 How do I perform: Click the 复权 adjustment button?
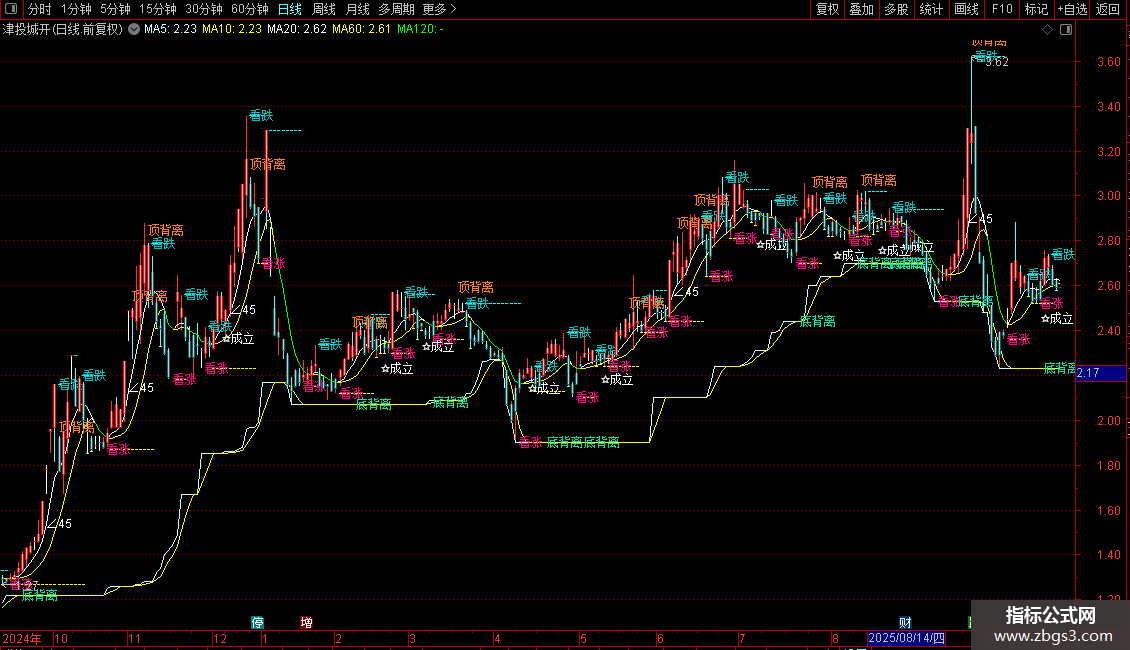coord(827,9)
